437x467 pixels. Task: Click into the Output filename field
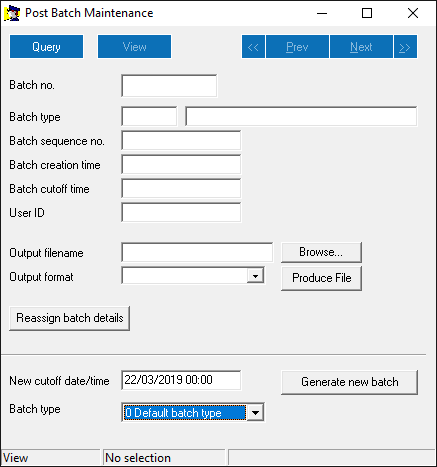coord(197,252)
